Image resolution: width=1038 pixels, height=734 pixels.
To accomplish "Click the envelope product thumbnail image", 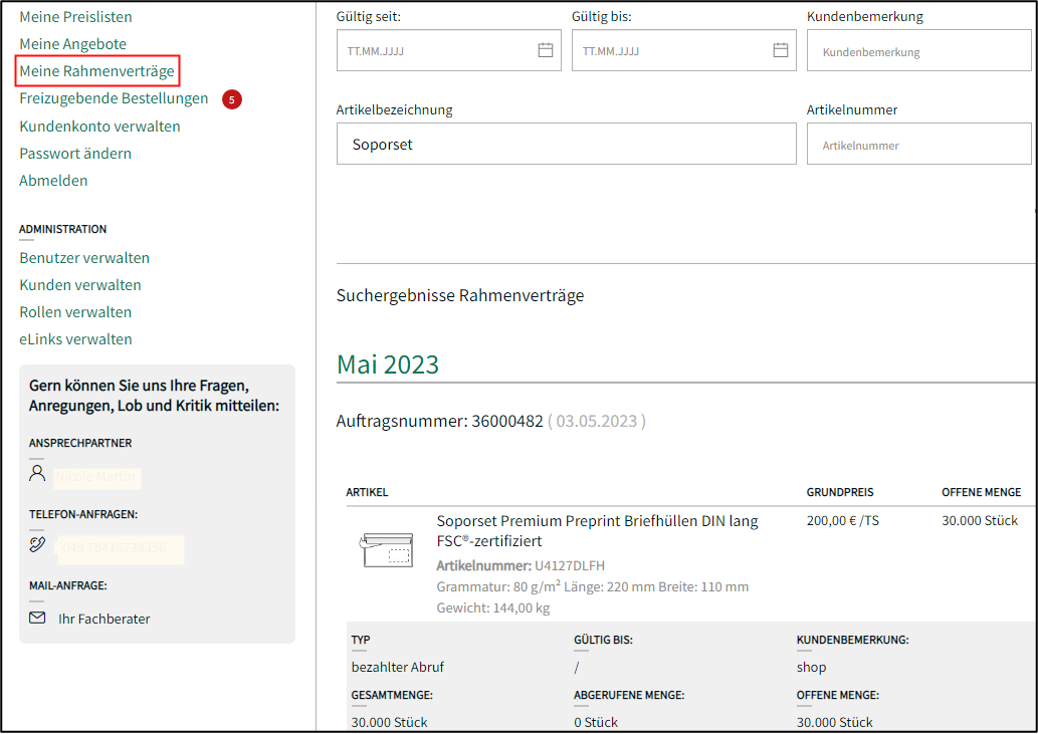I will [386, 551].
